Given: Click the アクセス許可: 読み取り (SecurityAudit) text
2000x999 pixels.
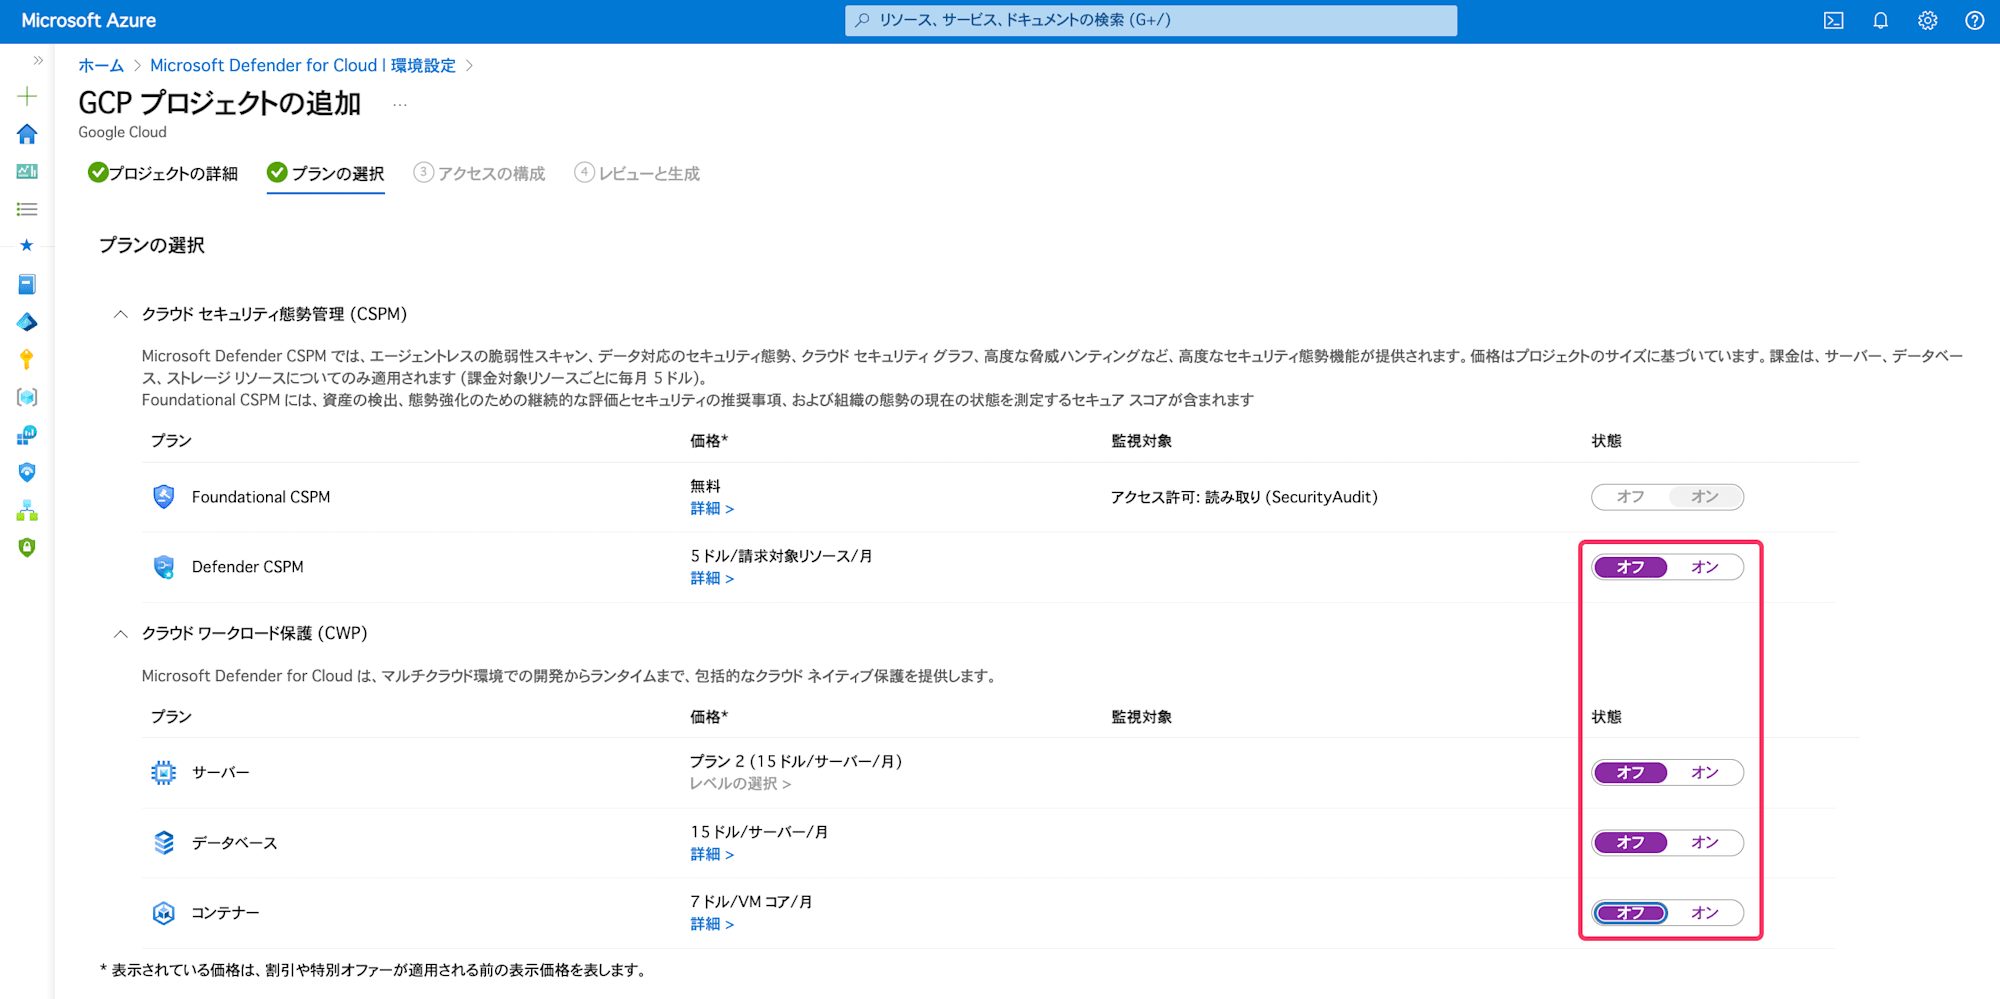Looking at the screenshot, I should point(1244,497).
